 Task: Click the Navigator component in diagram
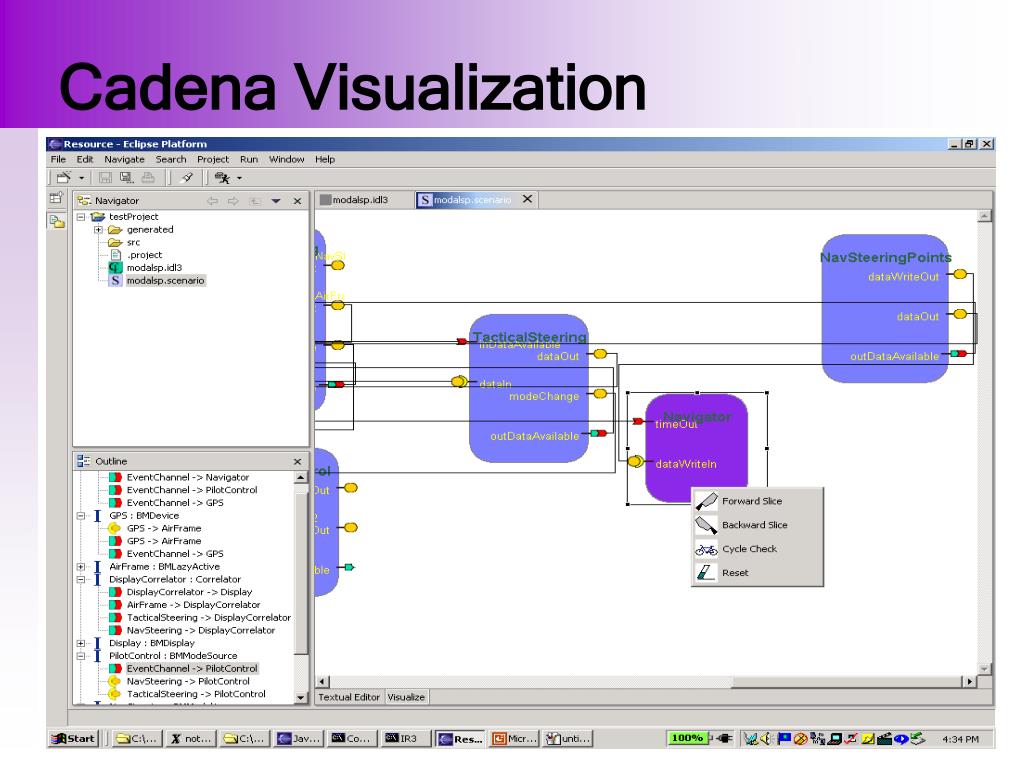coord(697,448)
